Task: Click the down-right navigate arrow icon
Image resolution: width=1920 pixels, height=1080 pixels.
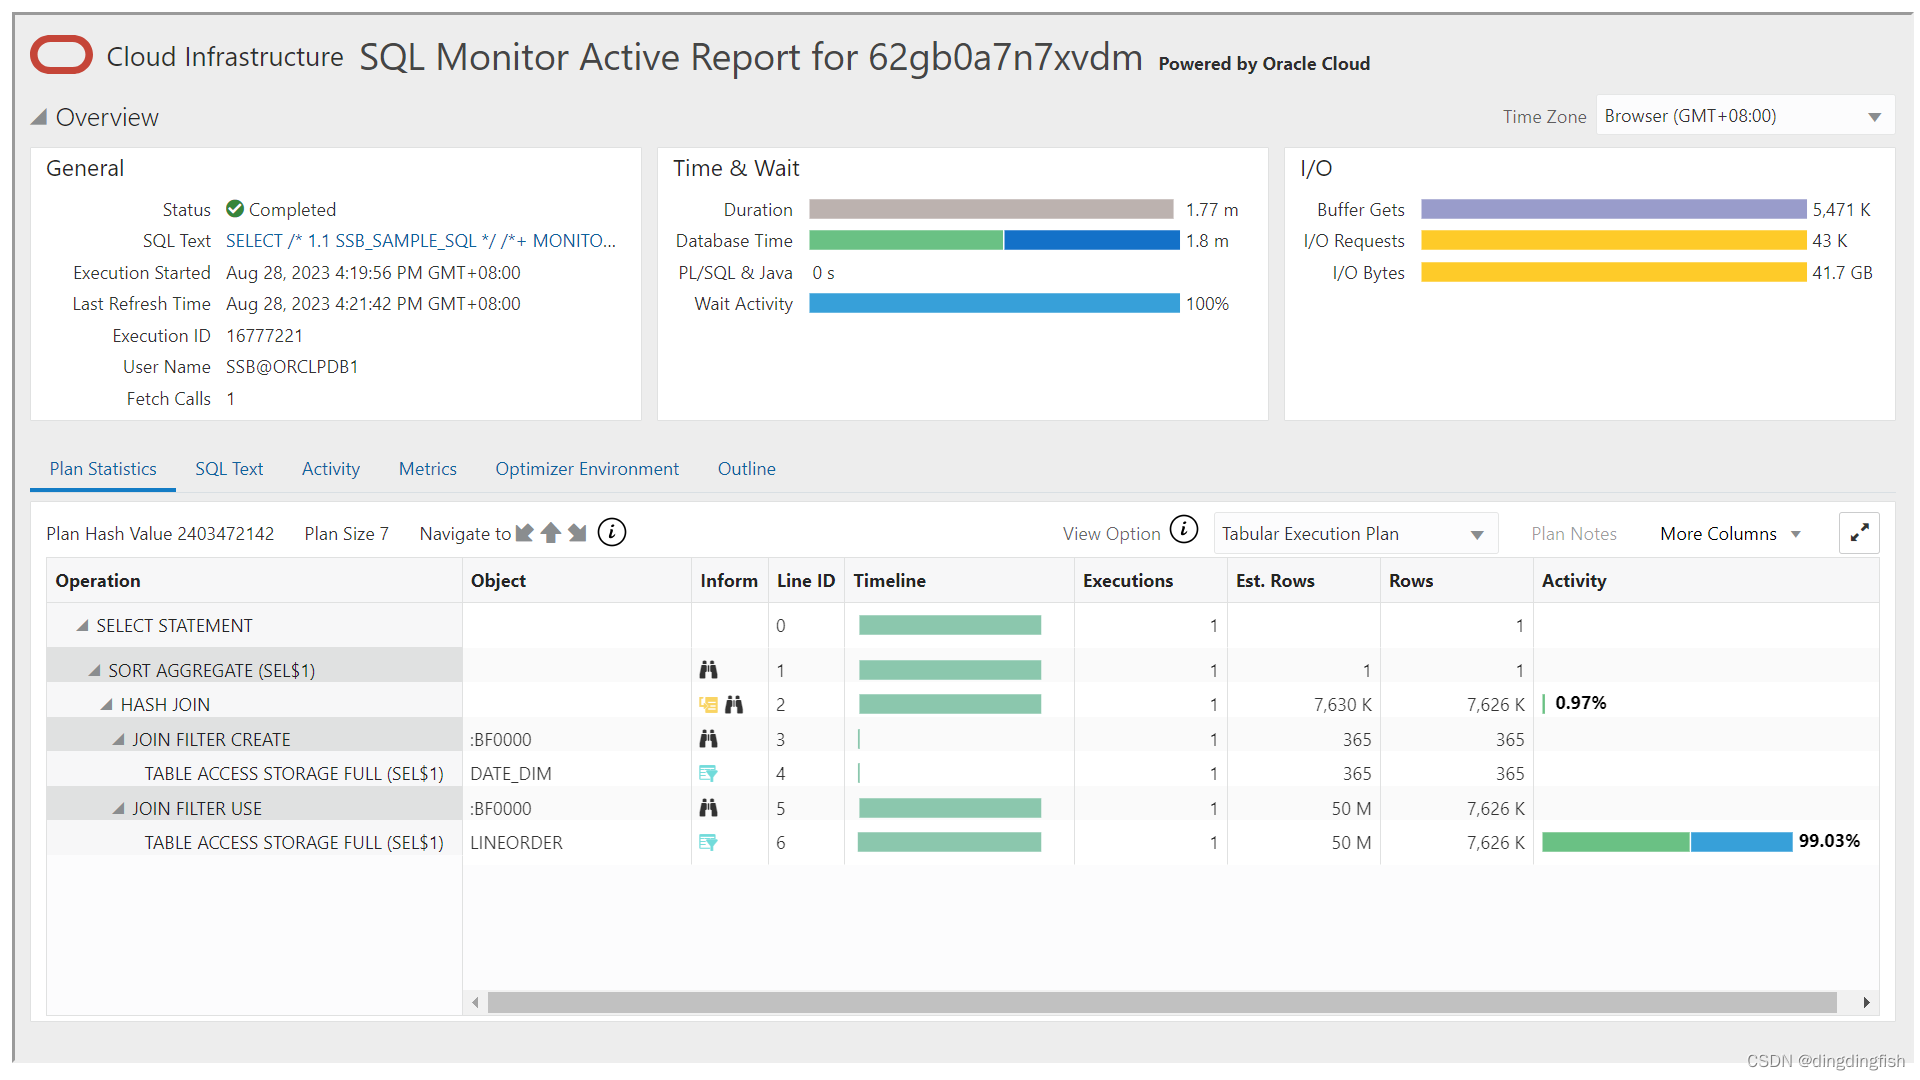Action: point(577,533)
